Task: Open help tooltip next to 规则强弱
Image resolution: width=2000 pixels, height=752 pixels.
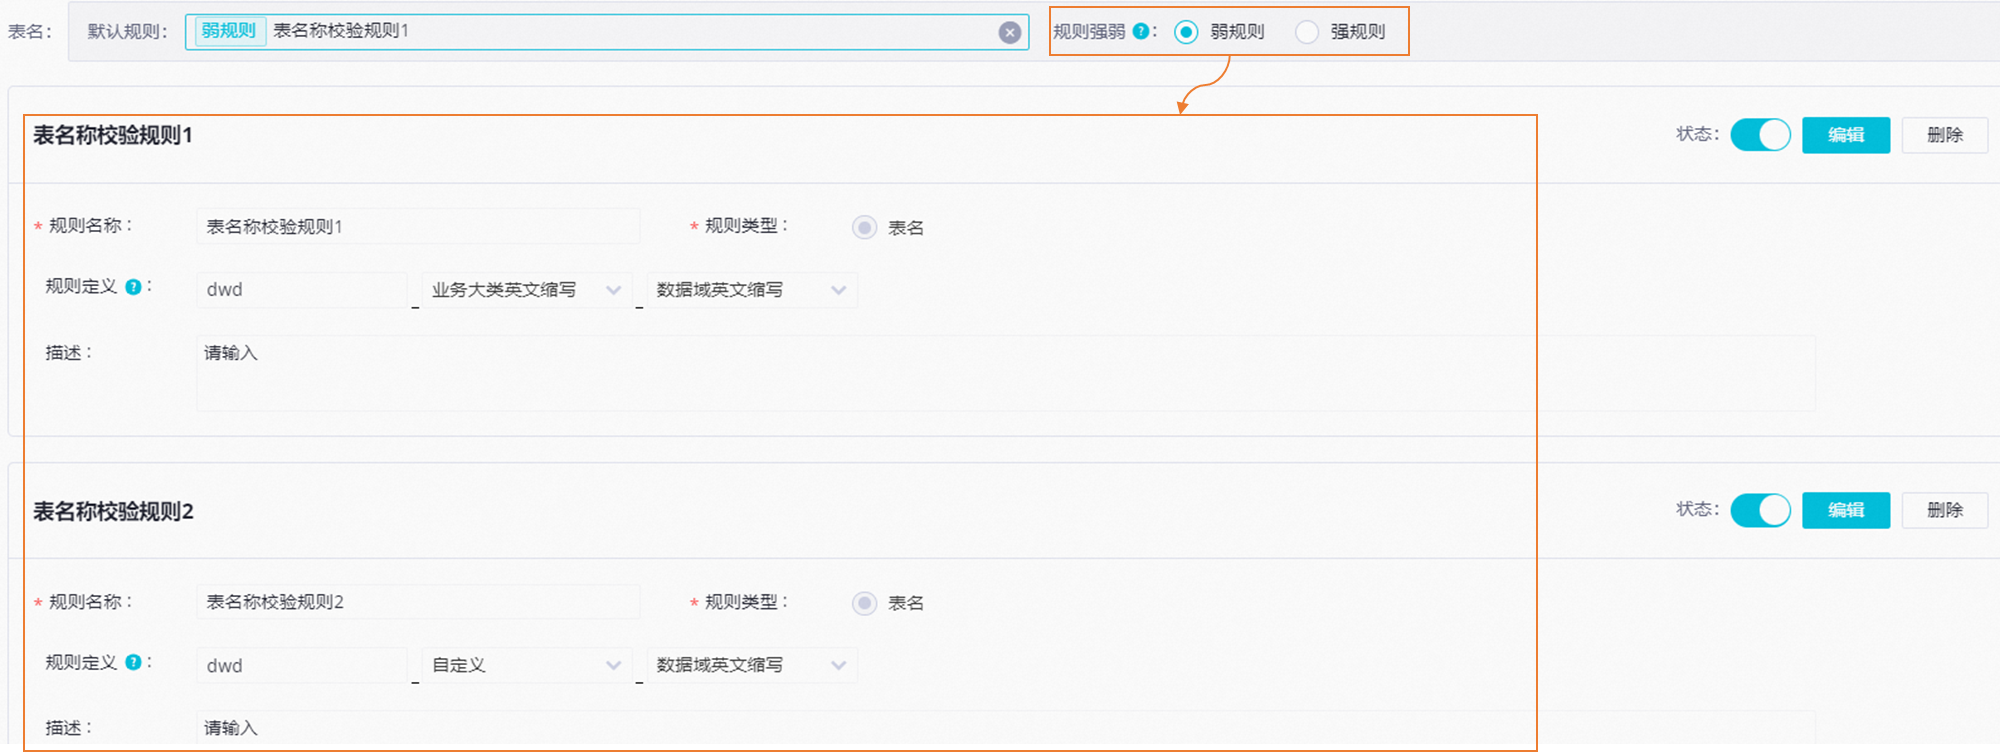Action: click(x=1140, y=31)
